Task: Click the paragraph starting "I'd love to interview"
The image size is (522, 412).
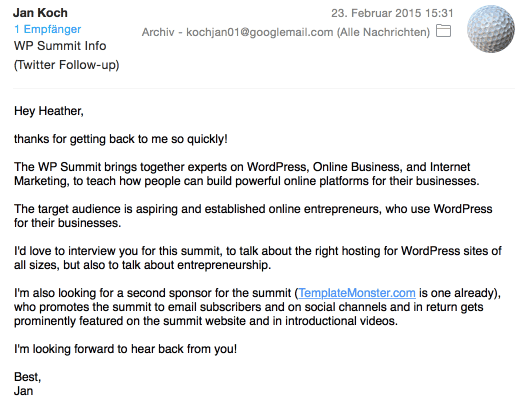Action: (x=258, y=258)
